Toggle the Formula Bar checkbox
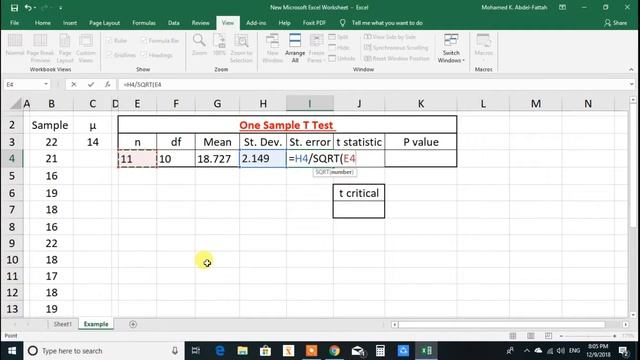640x360 pixels. (x=143, y=40)
